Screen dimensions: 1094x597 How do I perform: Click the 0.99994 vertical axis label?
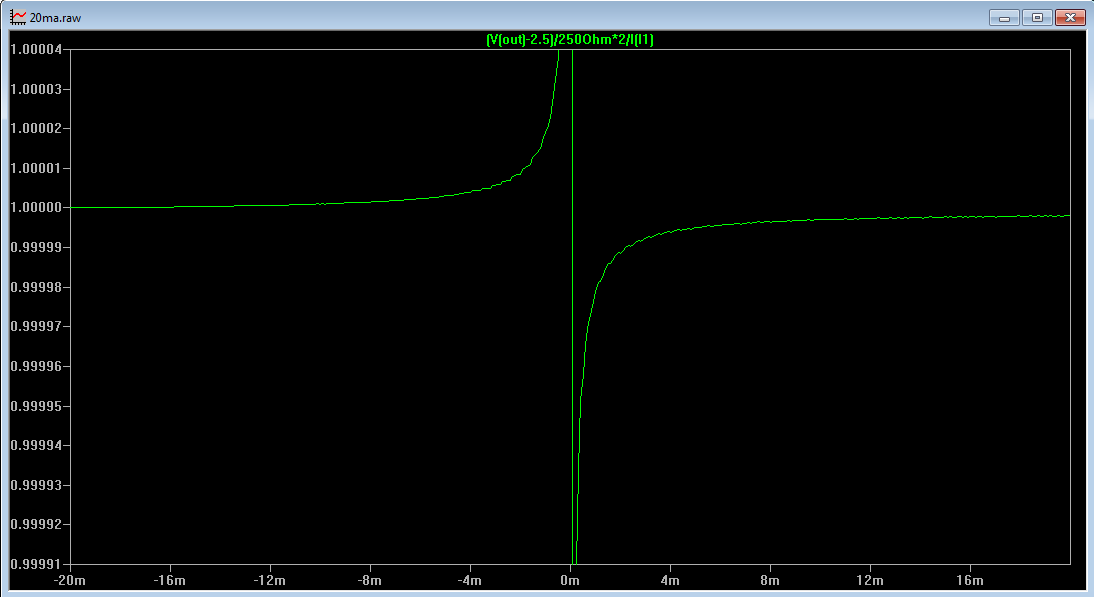tap(36, 445)
